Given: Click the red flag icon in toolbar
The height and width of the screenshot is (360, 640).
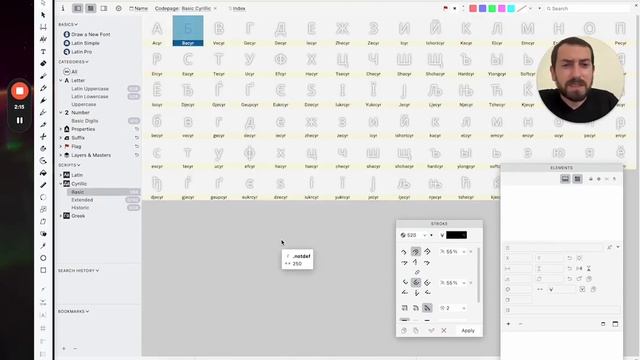Looking at the screenshot, I should click(445, 8).
